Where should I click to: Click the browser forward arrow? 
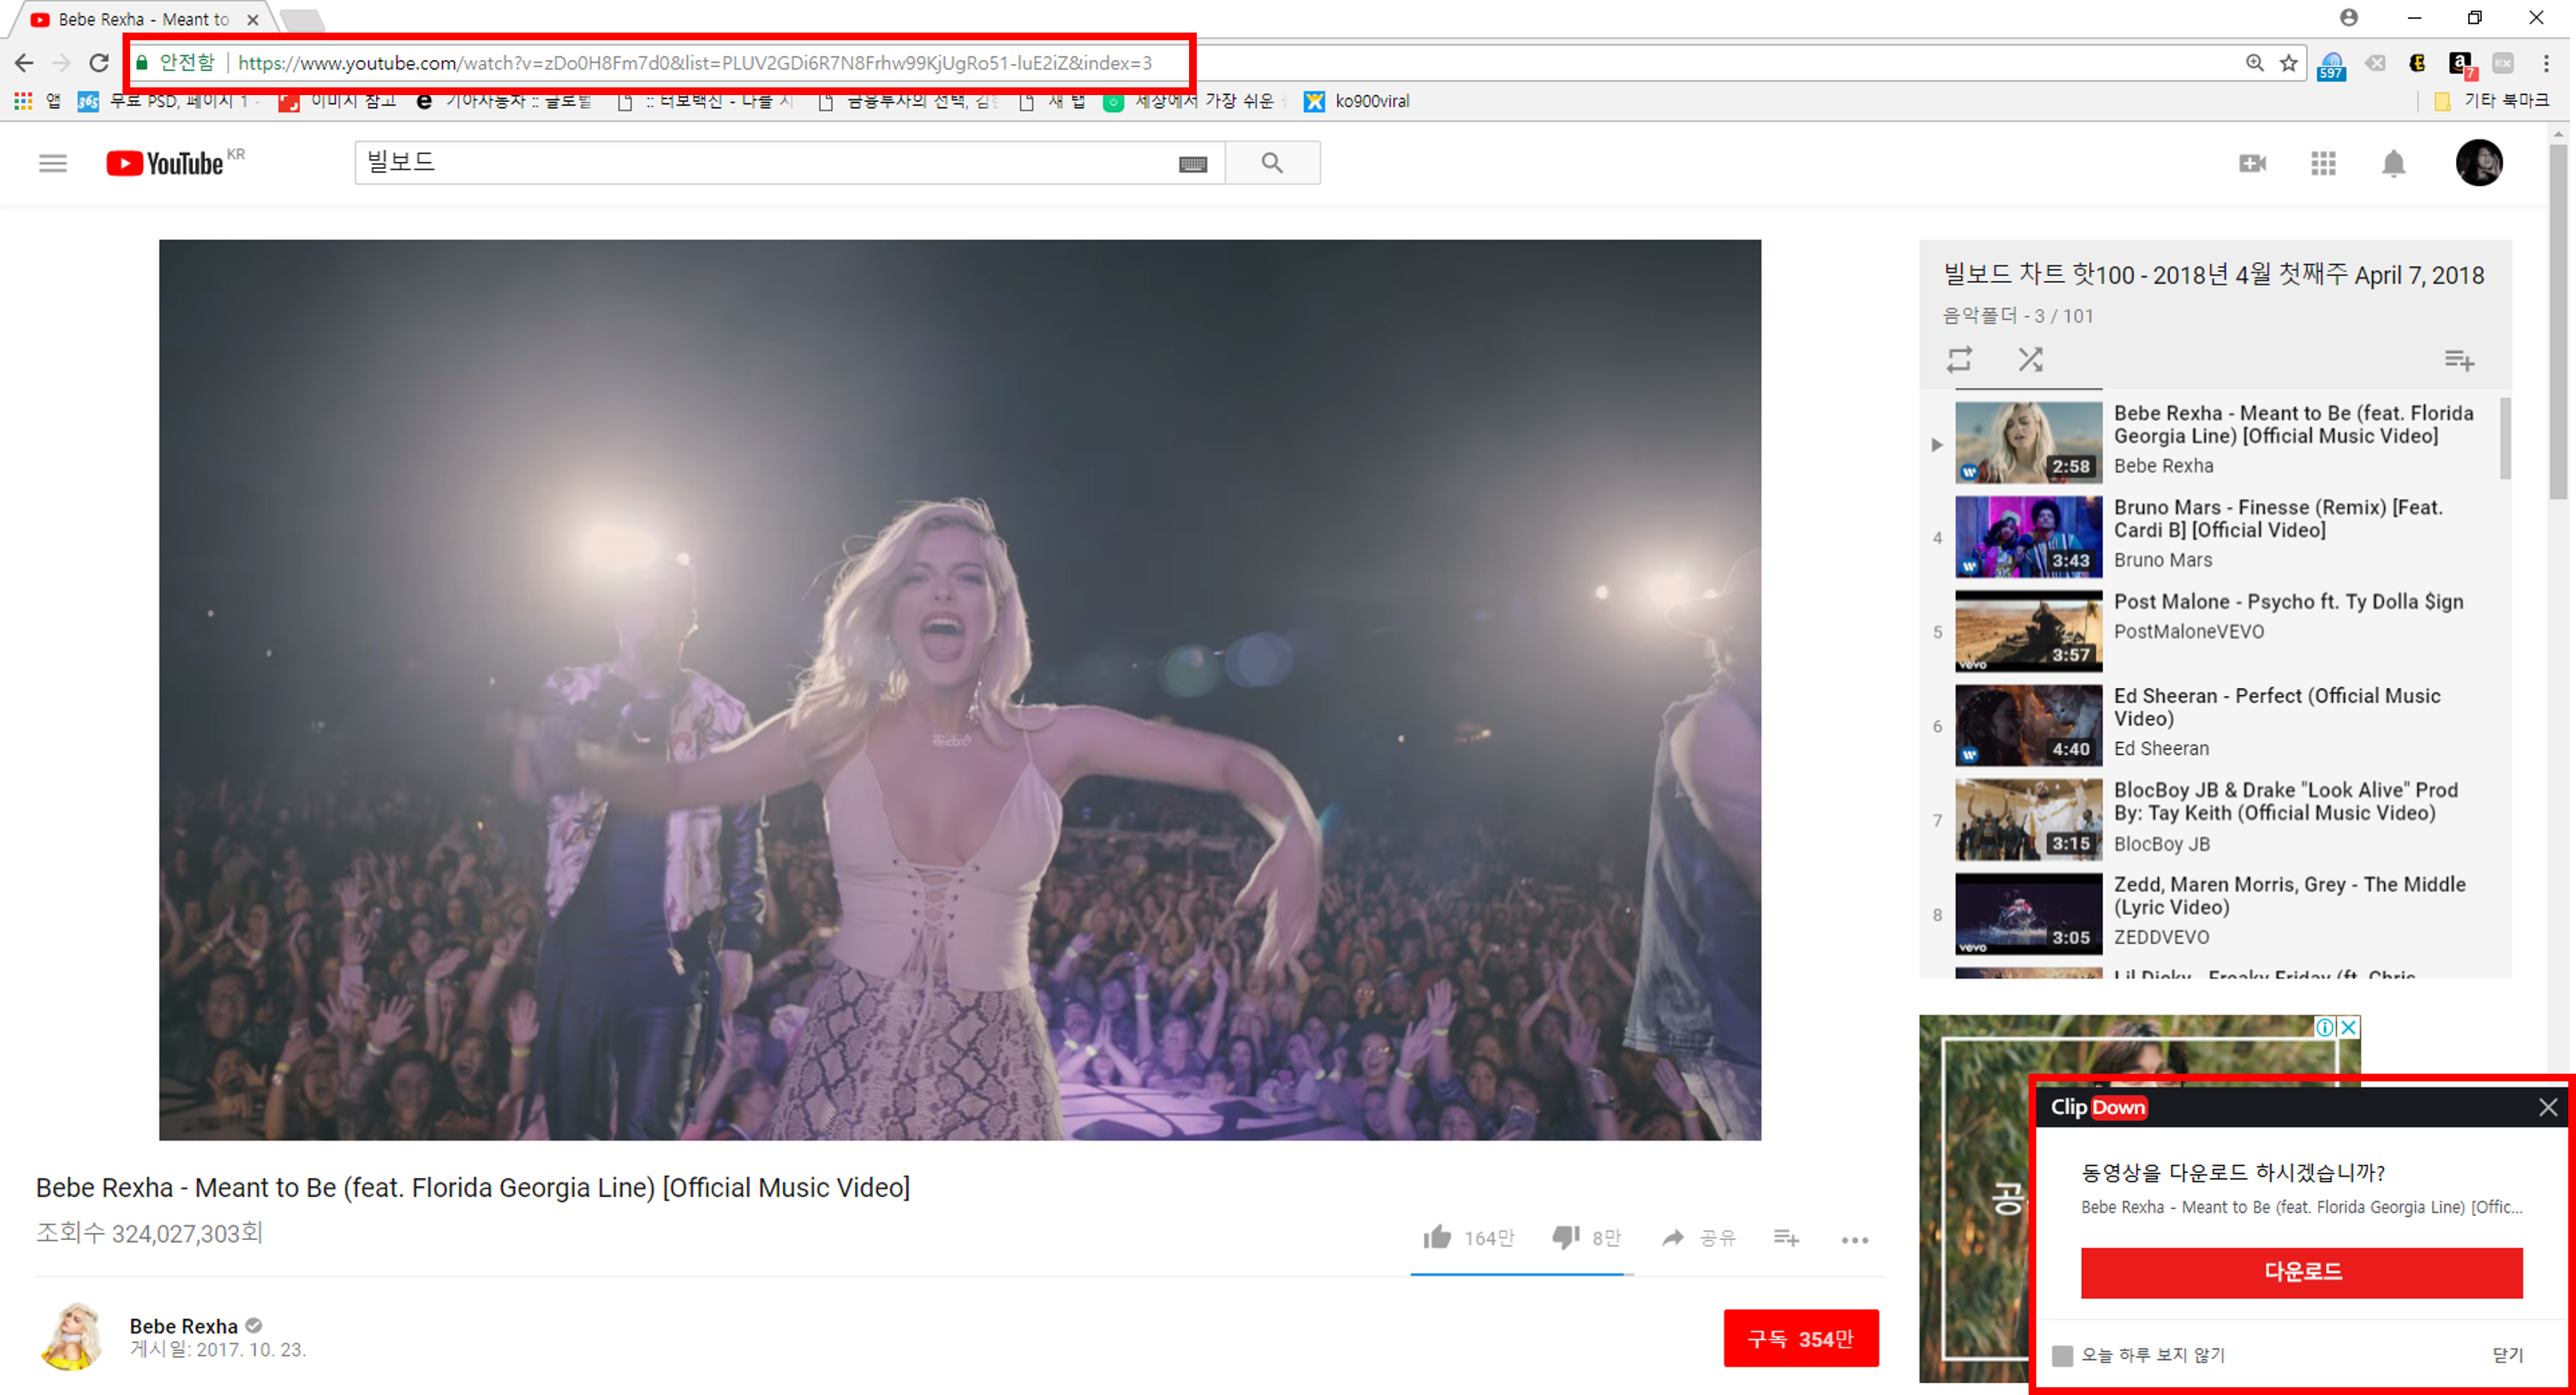pos(61,63)
